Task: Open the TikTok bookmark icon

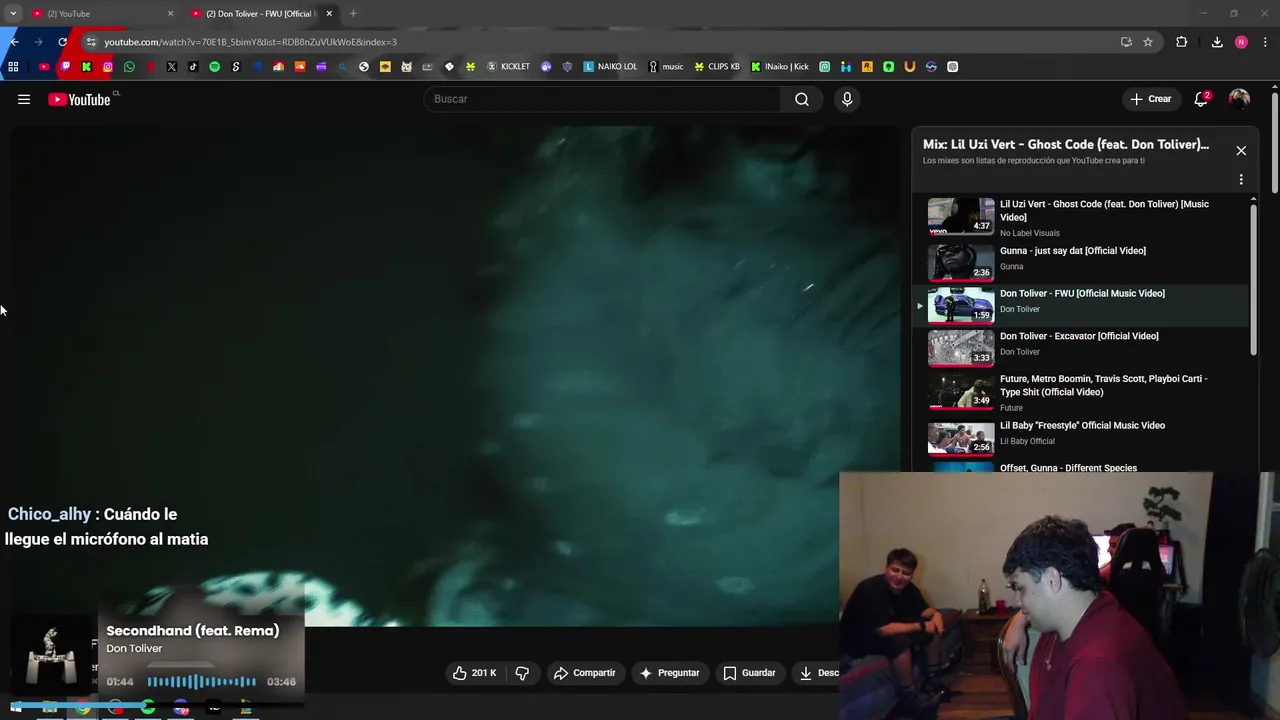Action: coord(193,67)
